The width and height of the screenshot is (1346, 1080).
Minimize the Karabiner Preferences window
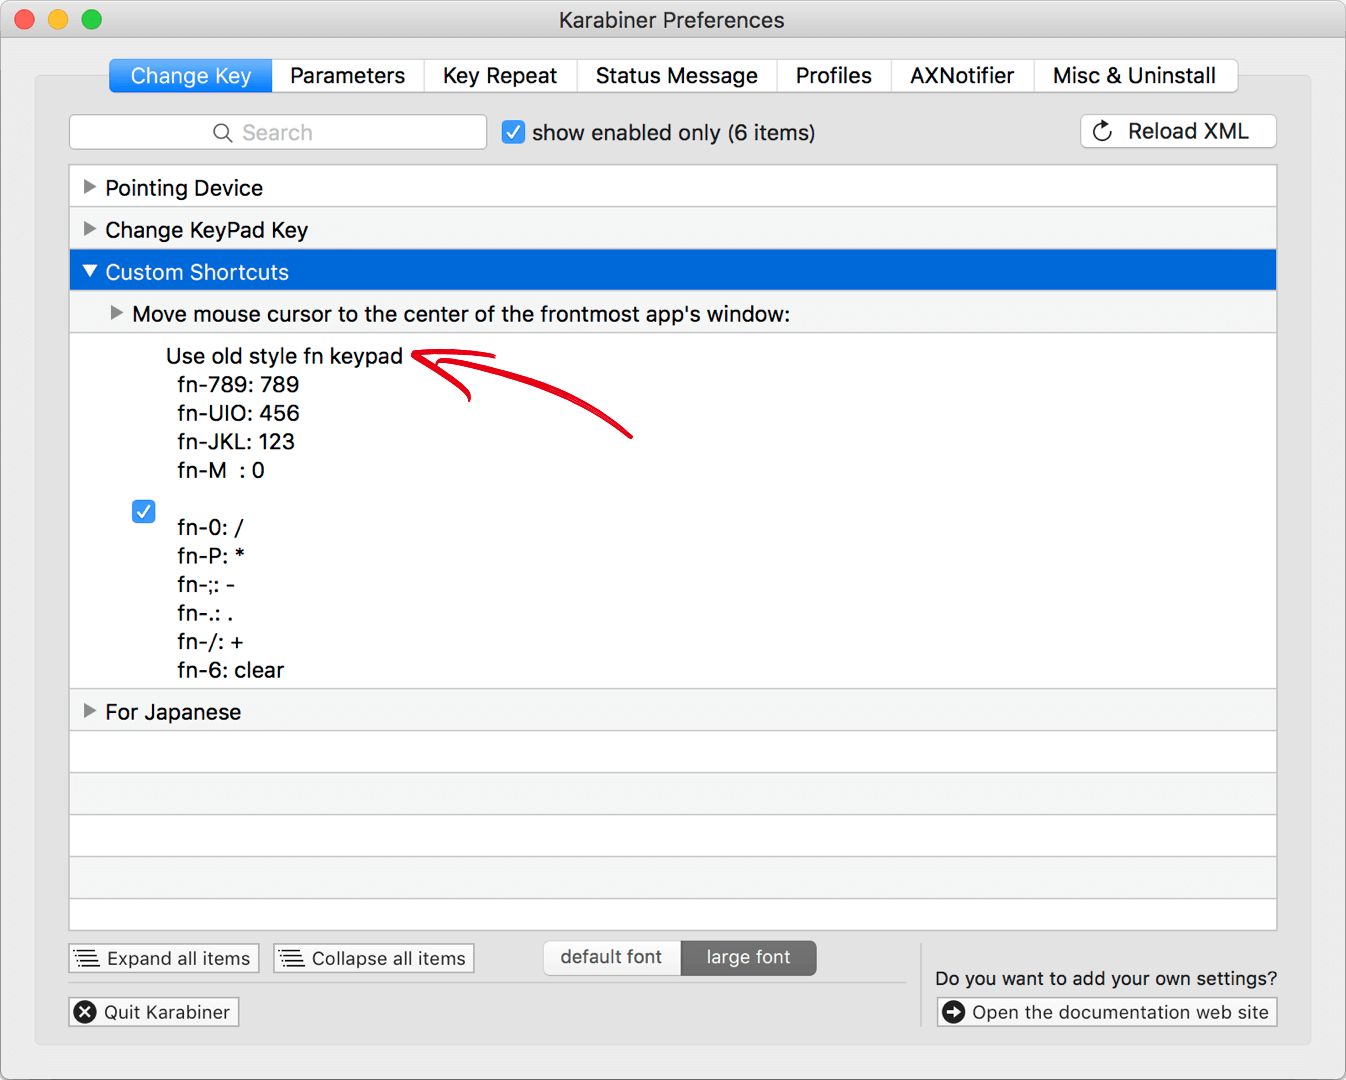pyautogui.click(x=58, y=19)
